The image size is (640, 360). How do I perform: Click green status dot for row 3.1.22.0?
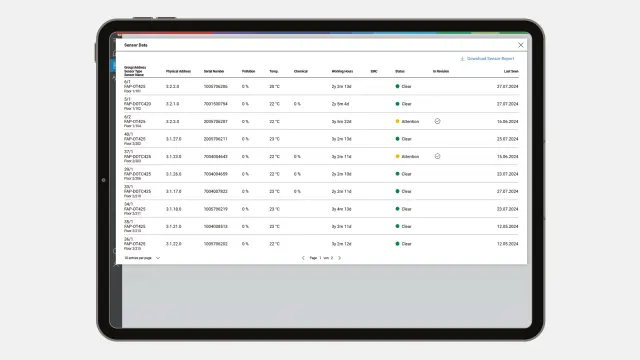tap(397, 244)
